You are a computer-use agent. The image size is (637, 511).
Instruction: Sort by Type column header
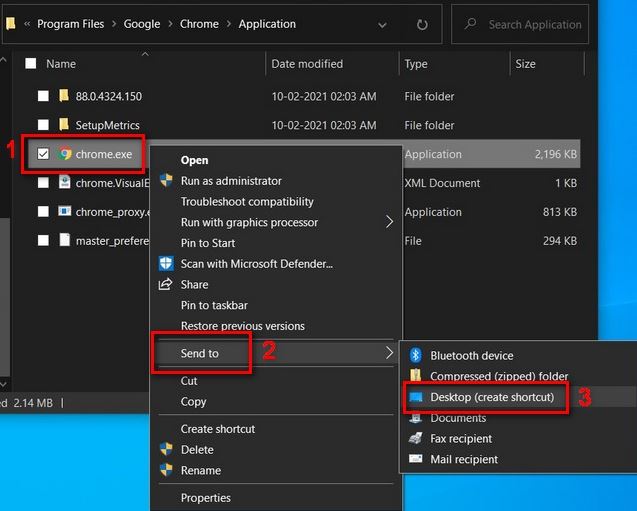[x=416, y=64]
